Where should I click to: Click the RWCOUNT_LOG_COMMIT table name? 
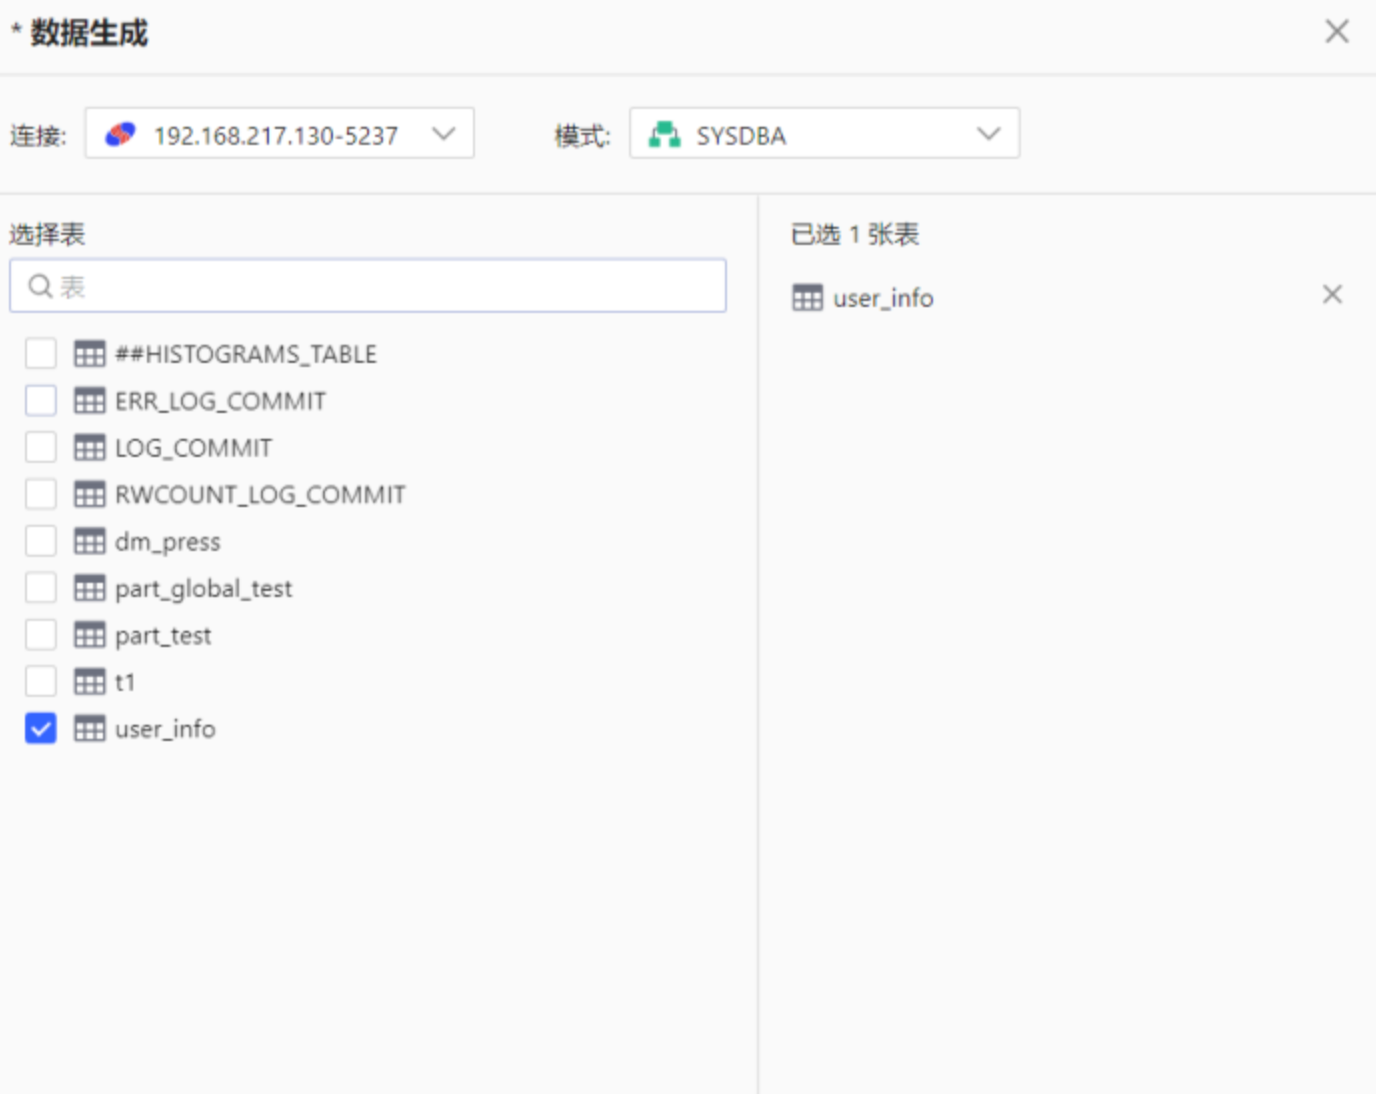pos(260,495)
